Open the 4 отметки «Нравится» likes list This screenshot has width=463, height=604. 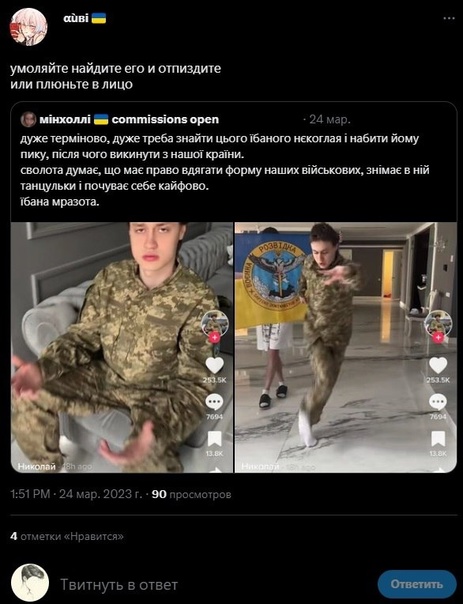67,536
